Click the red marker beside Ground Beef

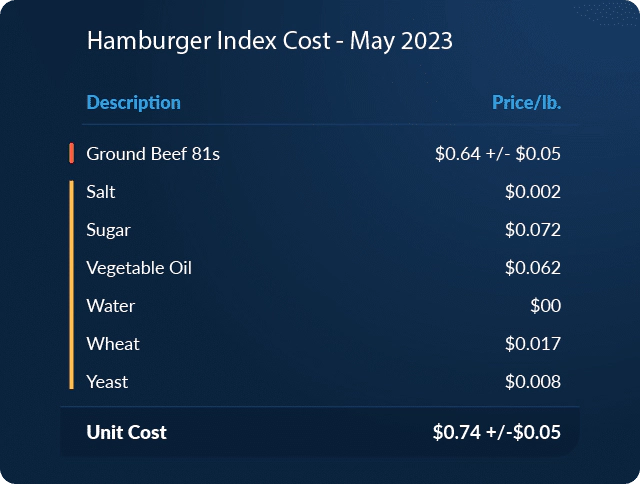point(72,153)
